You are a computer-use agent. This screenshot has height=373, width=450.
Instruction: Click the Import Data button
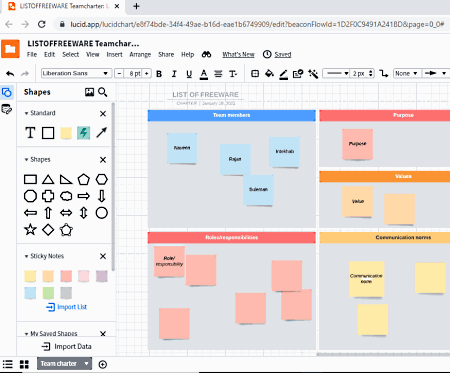[66, 347]
